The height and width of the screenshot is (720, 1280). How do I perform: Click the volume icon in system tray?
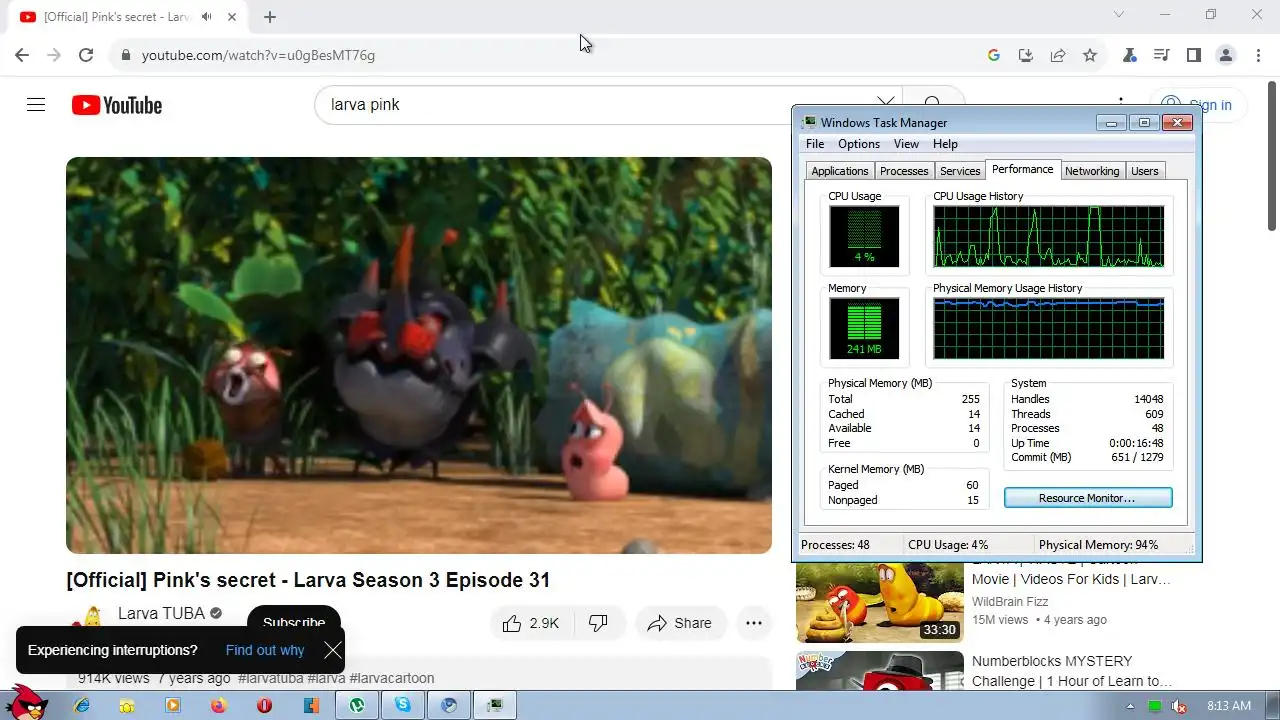click(1180, 706)
